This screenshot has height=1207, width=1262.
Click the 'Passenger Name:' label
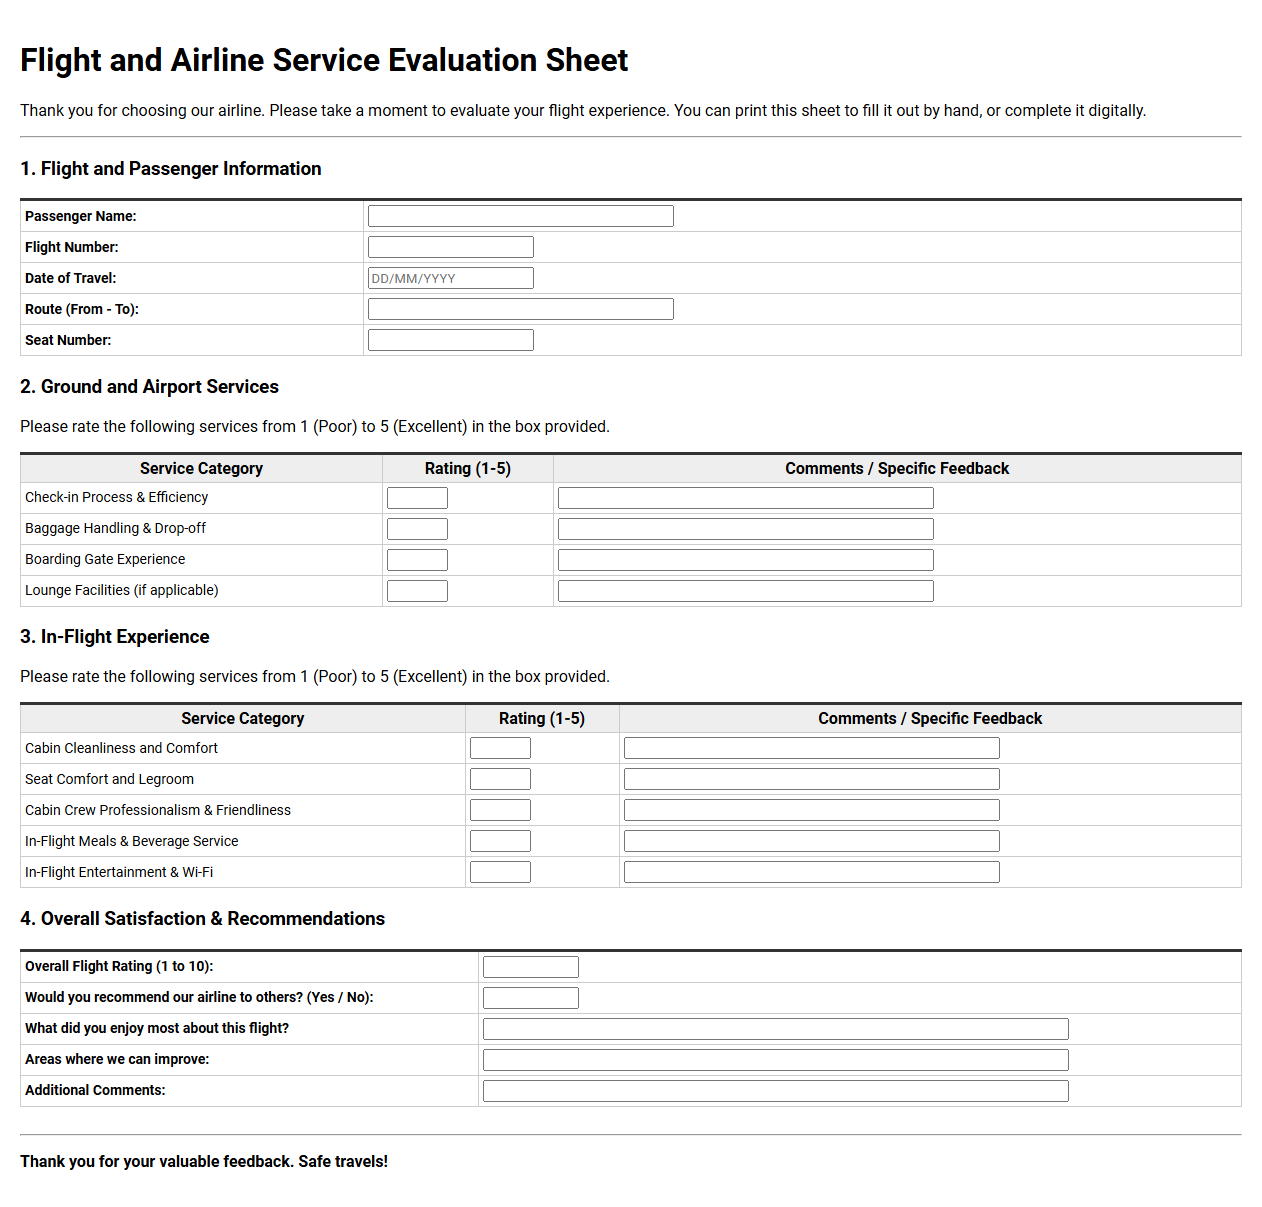point(81,216)
